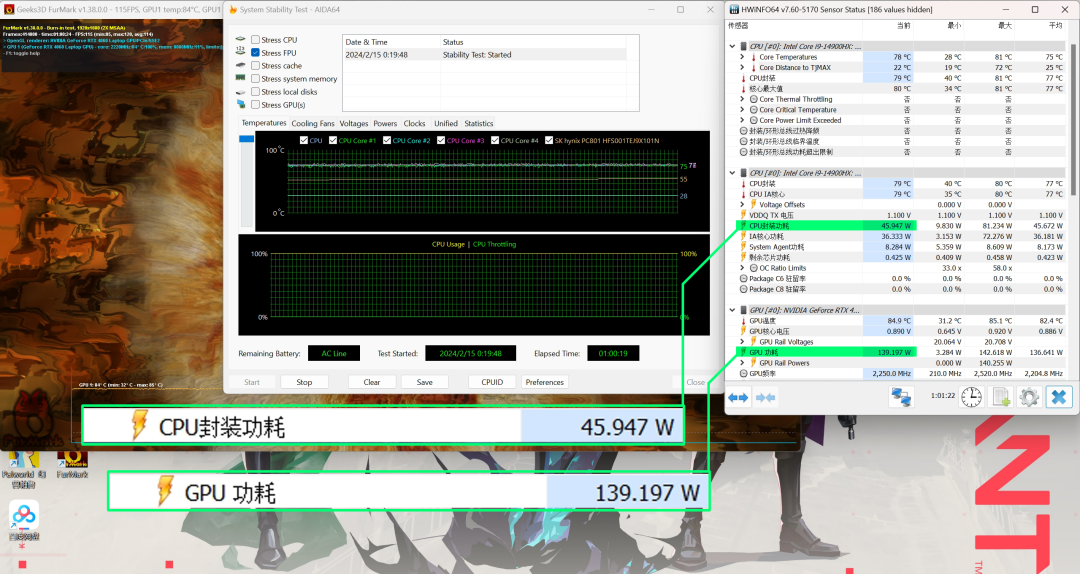Switch to Voltages tab

354,124
